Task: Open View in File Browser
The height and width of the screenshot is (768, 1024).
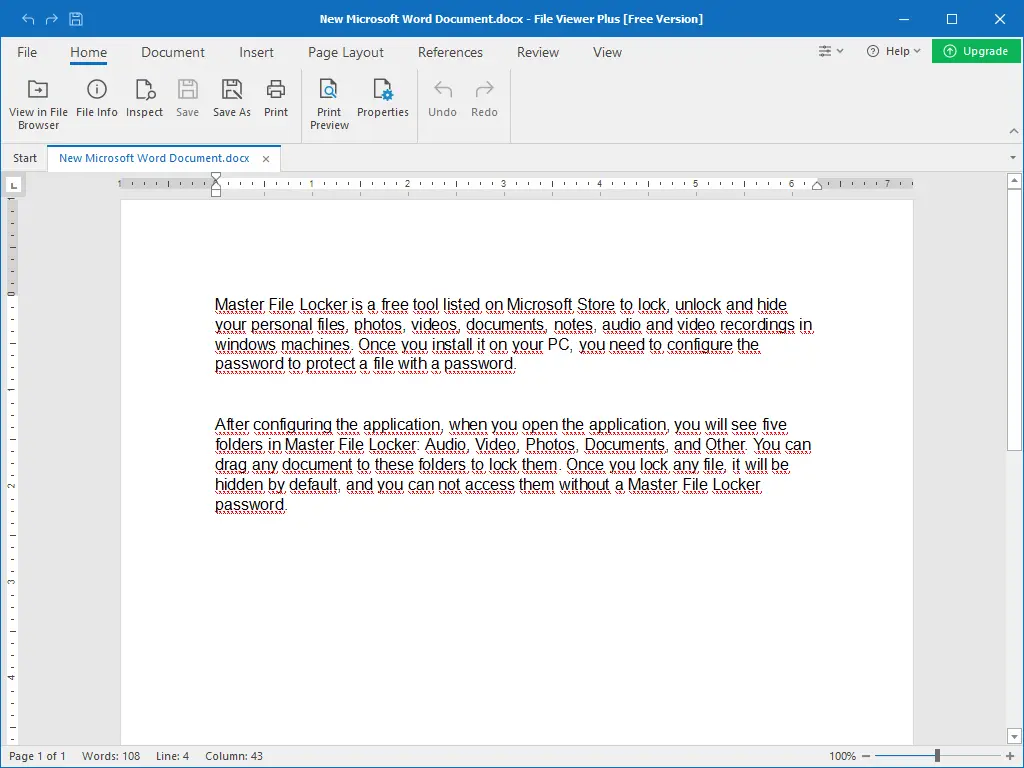Action: (x=38, y=104)
